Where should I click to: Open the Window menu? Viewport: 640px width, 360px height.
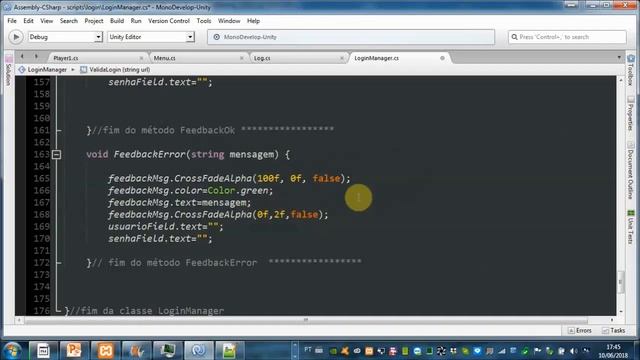point(229,21)
